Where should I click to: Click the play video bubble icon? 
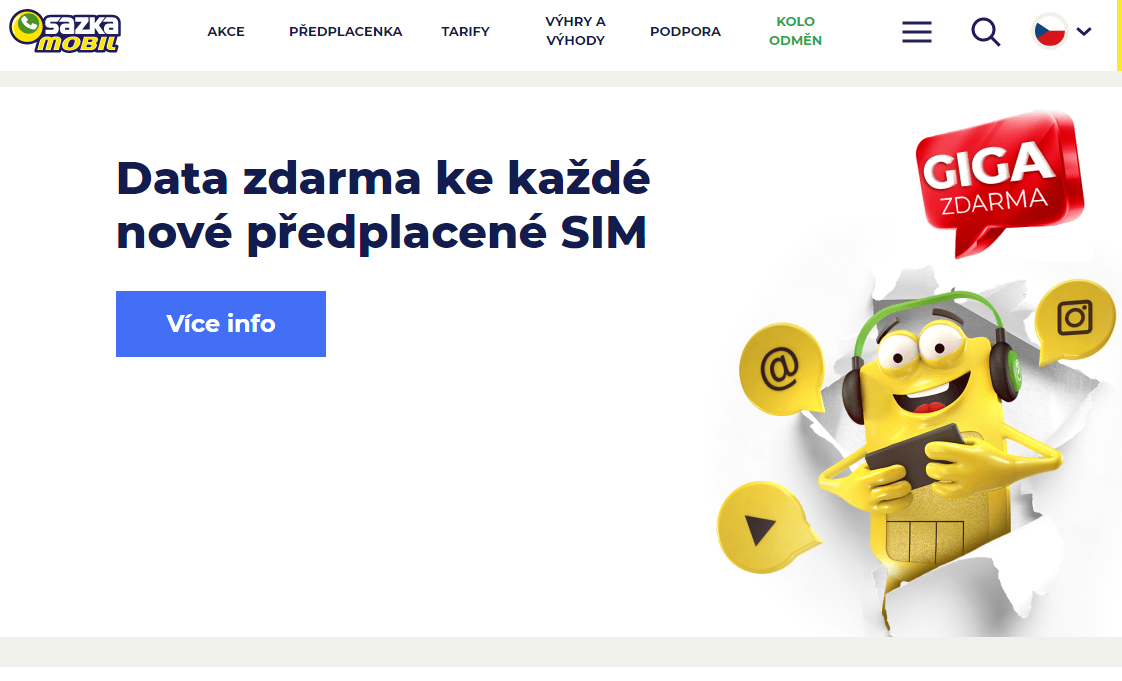[764, 528]
